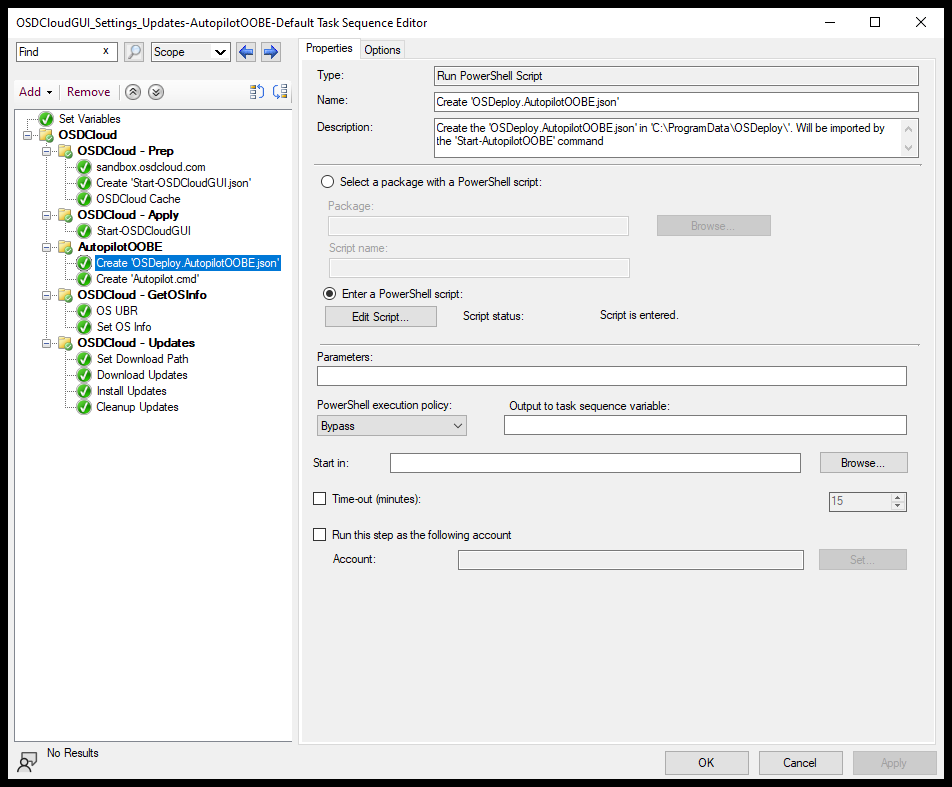Check 'Run this step as the following account'
This screenshot has width=952, height=787.
coord(320,534)
